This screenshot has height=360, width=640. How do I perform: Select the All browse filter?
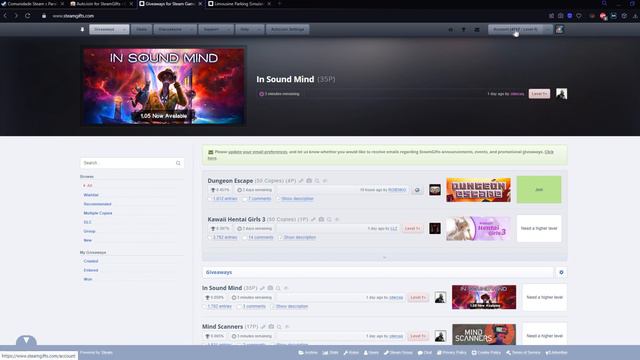click(89, 186)
